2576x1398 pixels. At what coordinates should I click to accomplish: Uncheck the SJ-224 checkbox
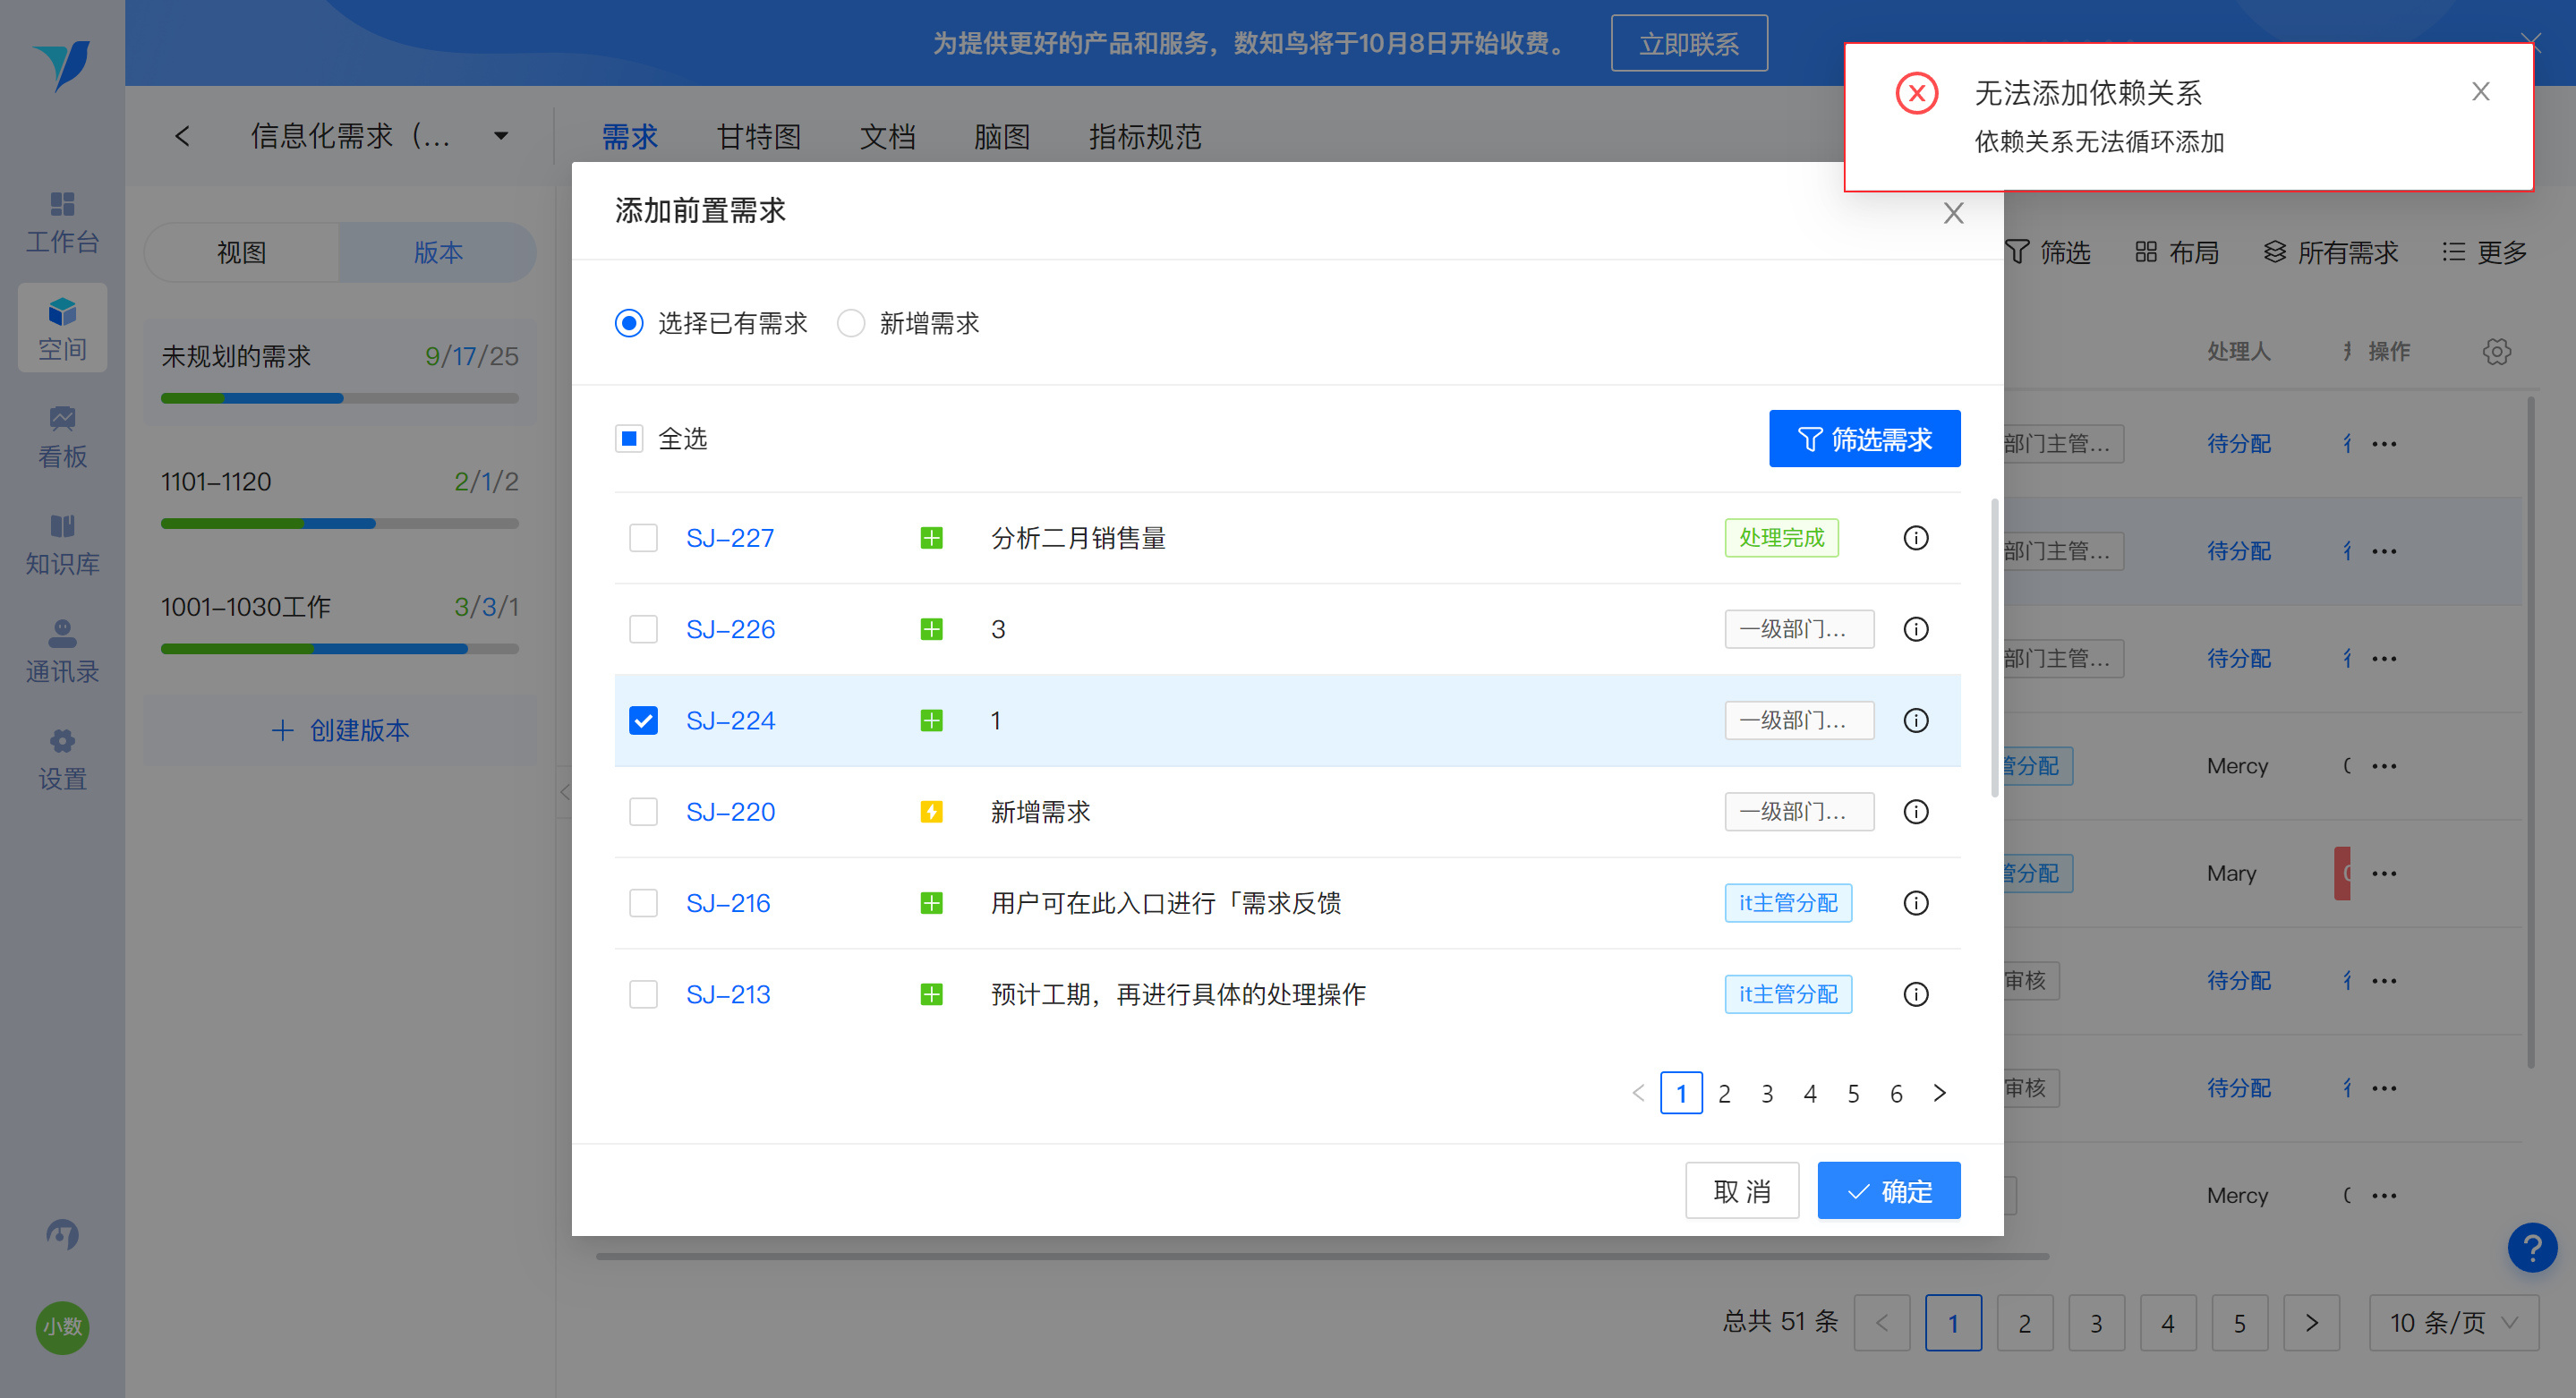(643, 720)
